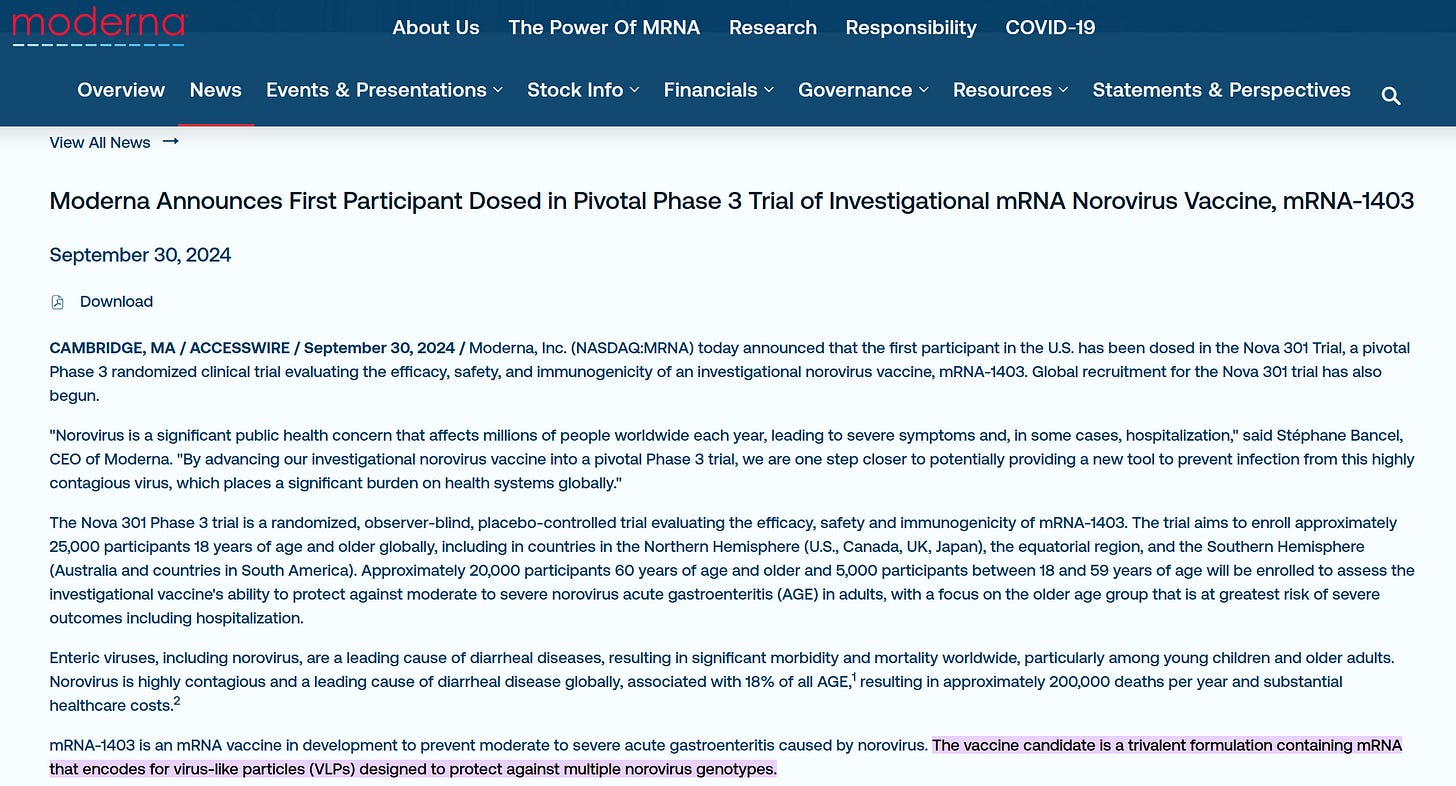1456x786 pixels.
Task: Click the Moderna logo
Action: 98,25
